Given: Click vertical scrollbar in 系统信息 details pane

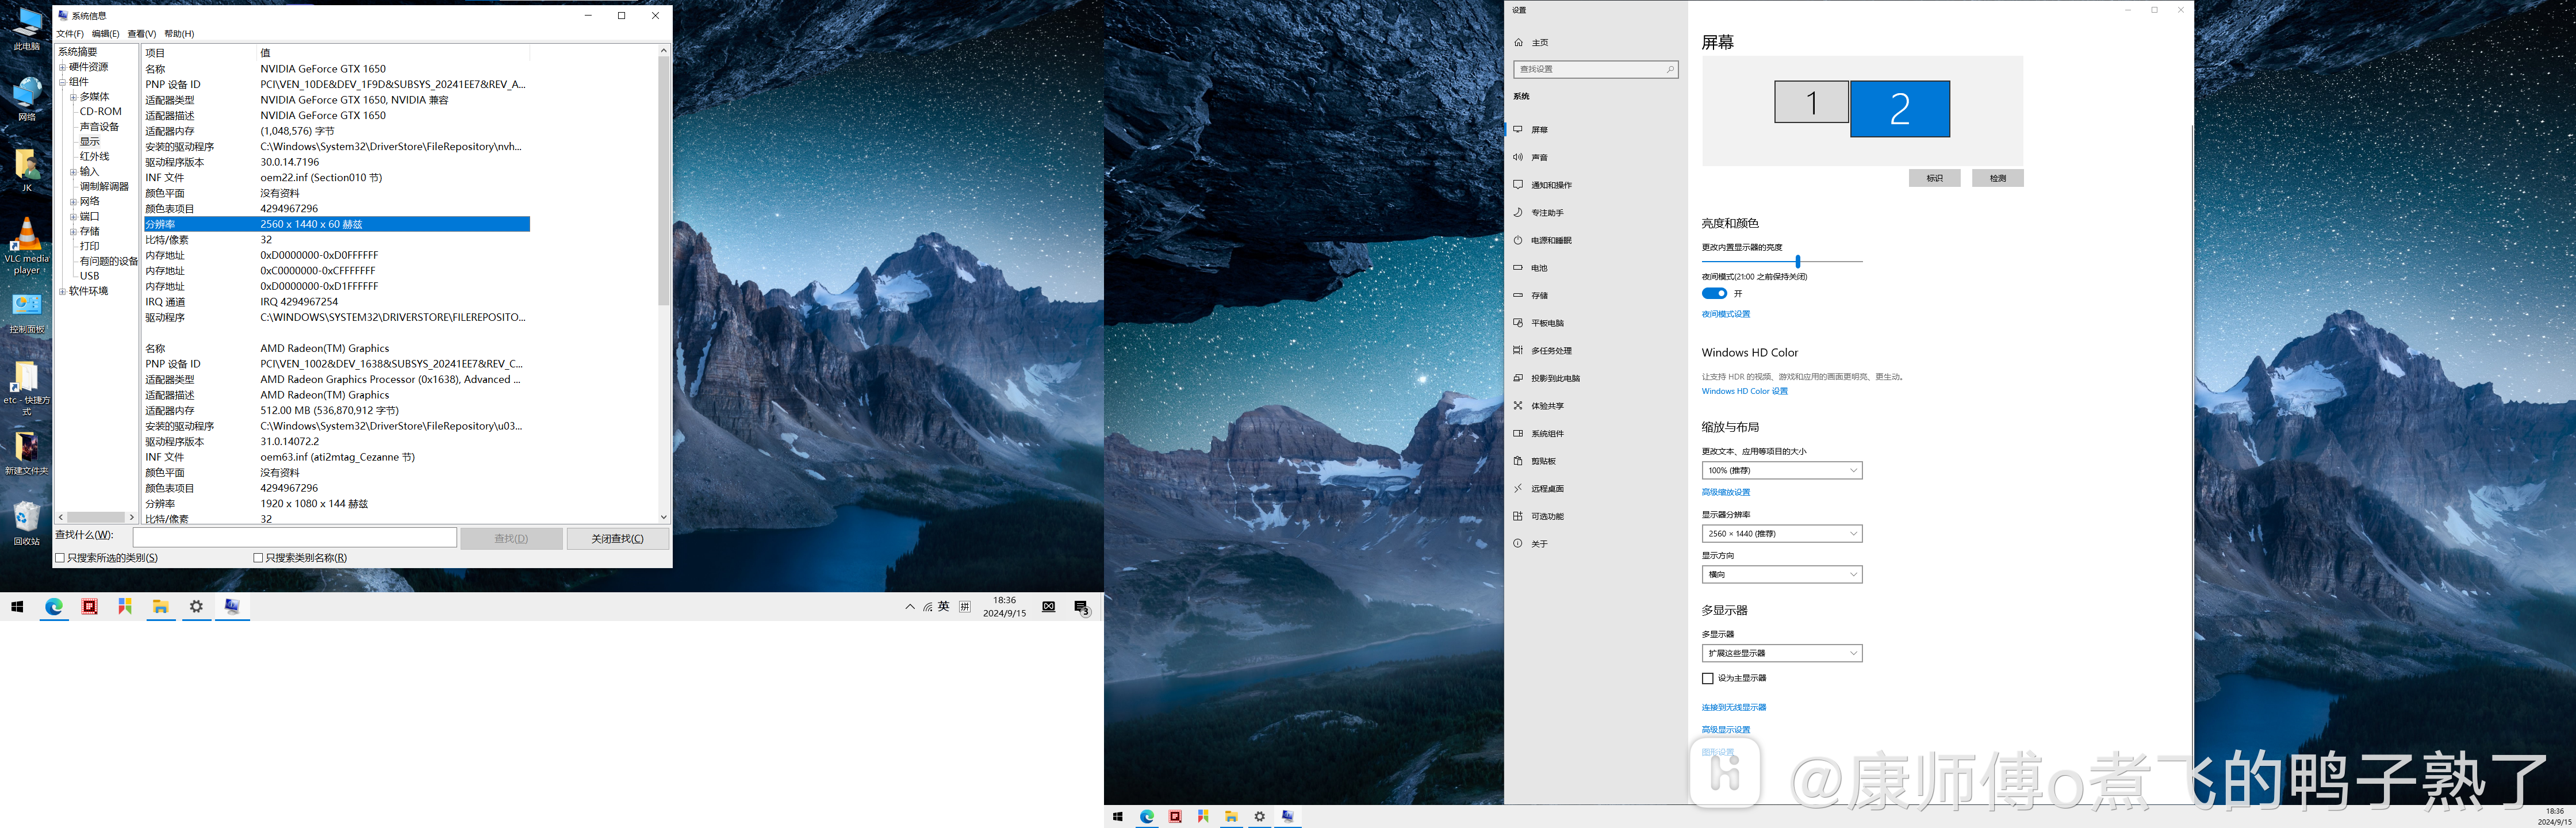Looking at the screenshot, I should click(x=663, y=181).
